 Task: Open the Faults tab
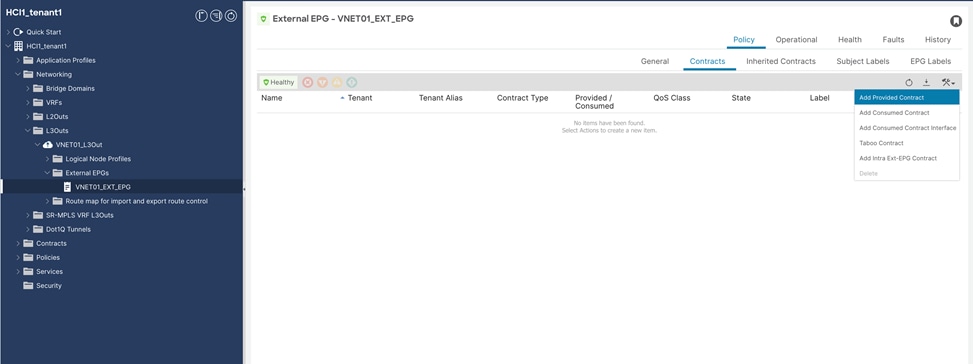click(893, 40)
